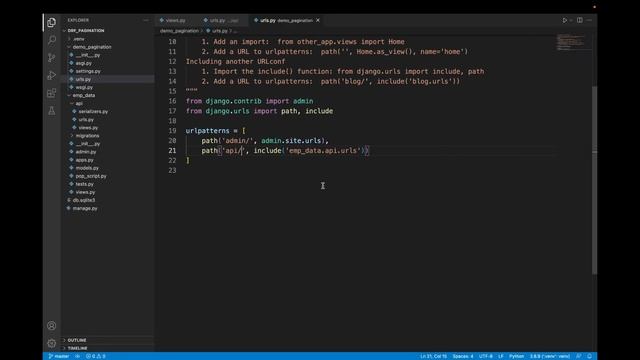Close the urls.py demo_pagination tab
Image resolution: width=640 pixels, height=360 pixels.
[318, 20]
